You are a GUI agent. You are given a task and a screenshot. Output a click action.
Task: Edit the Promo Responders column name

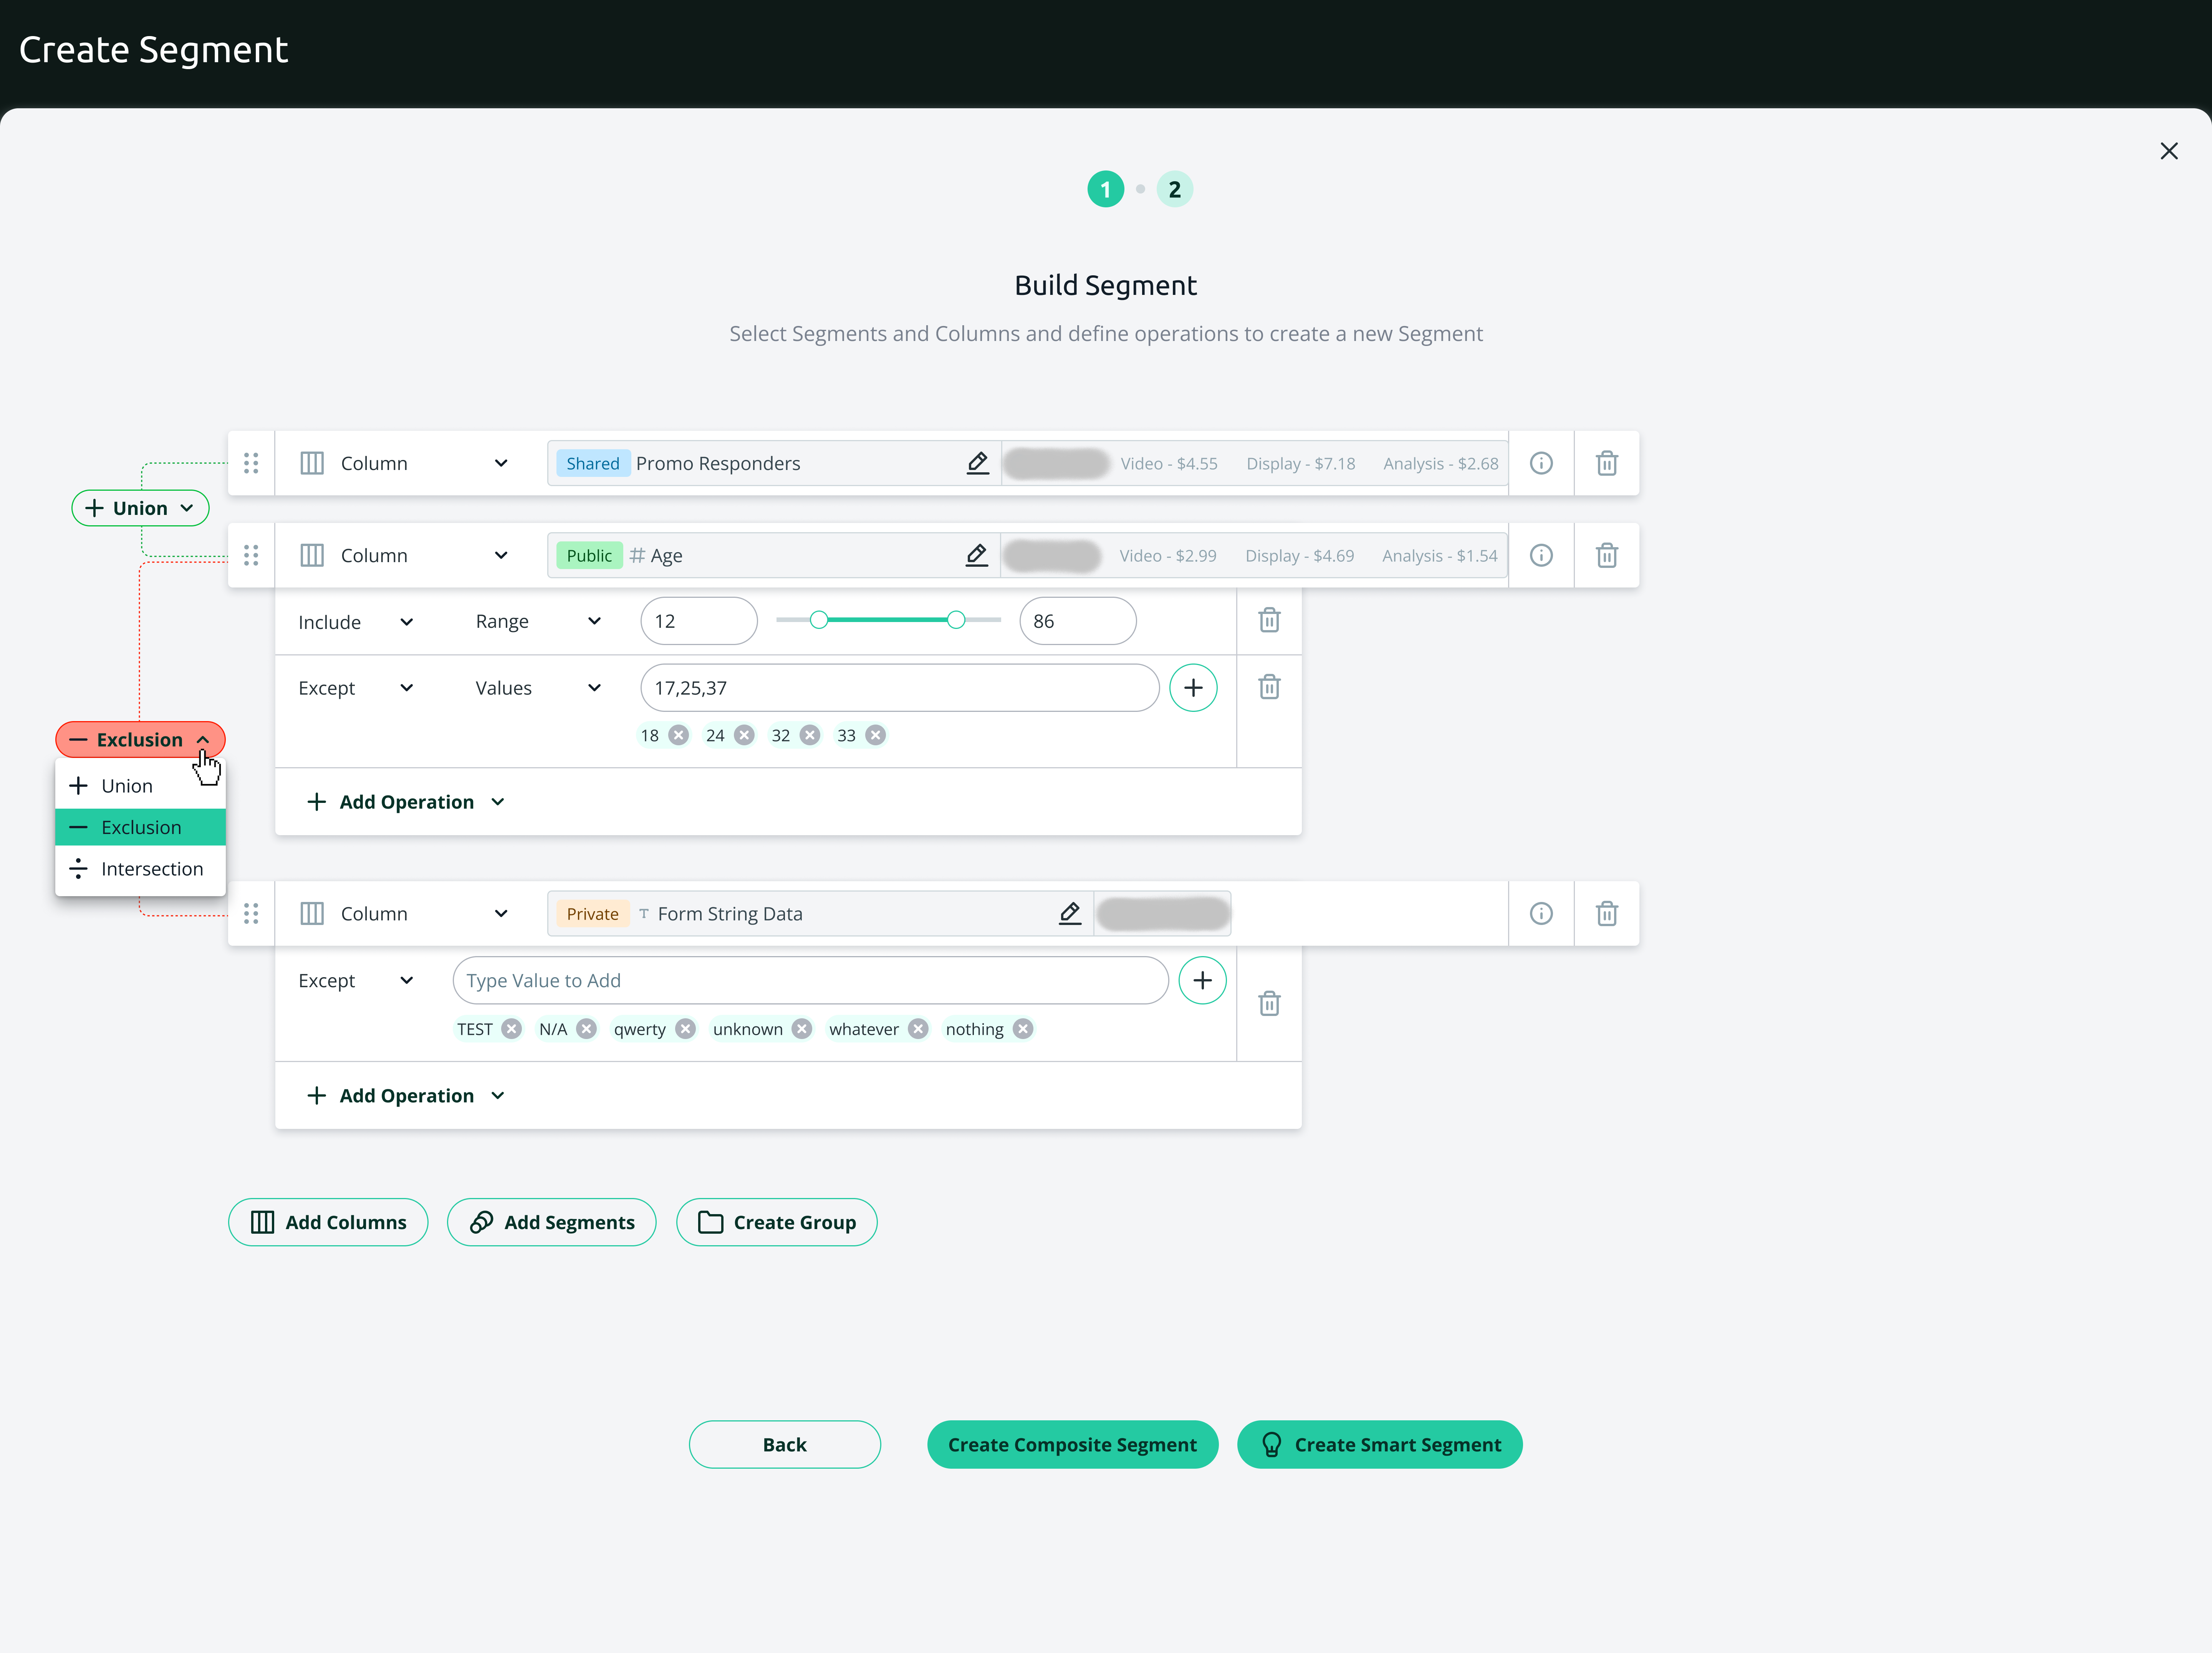coord(977,463)
